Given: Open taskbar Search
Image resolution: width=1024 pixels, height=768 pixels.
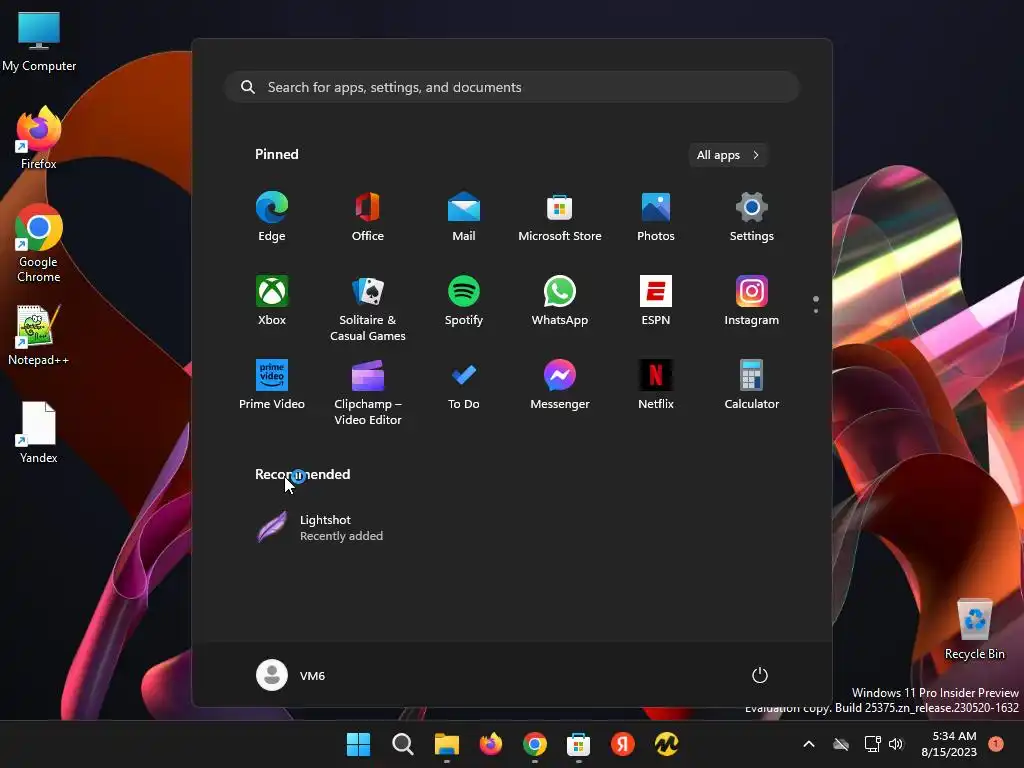Looking at the screenshot, I should tap(402, 744).
